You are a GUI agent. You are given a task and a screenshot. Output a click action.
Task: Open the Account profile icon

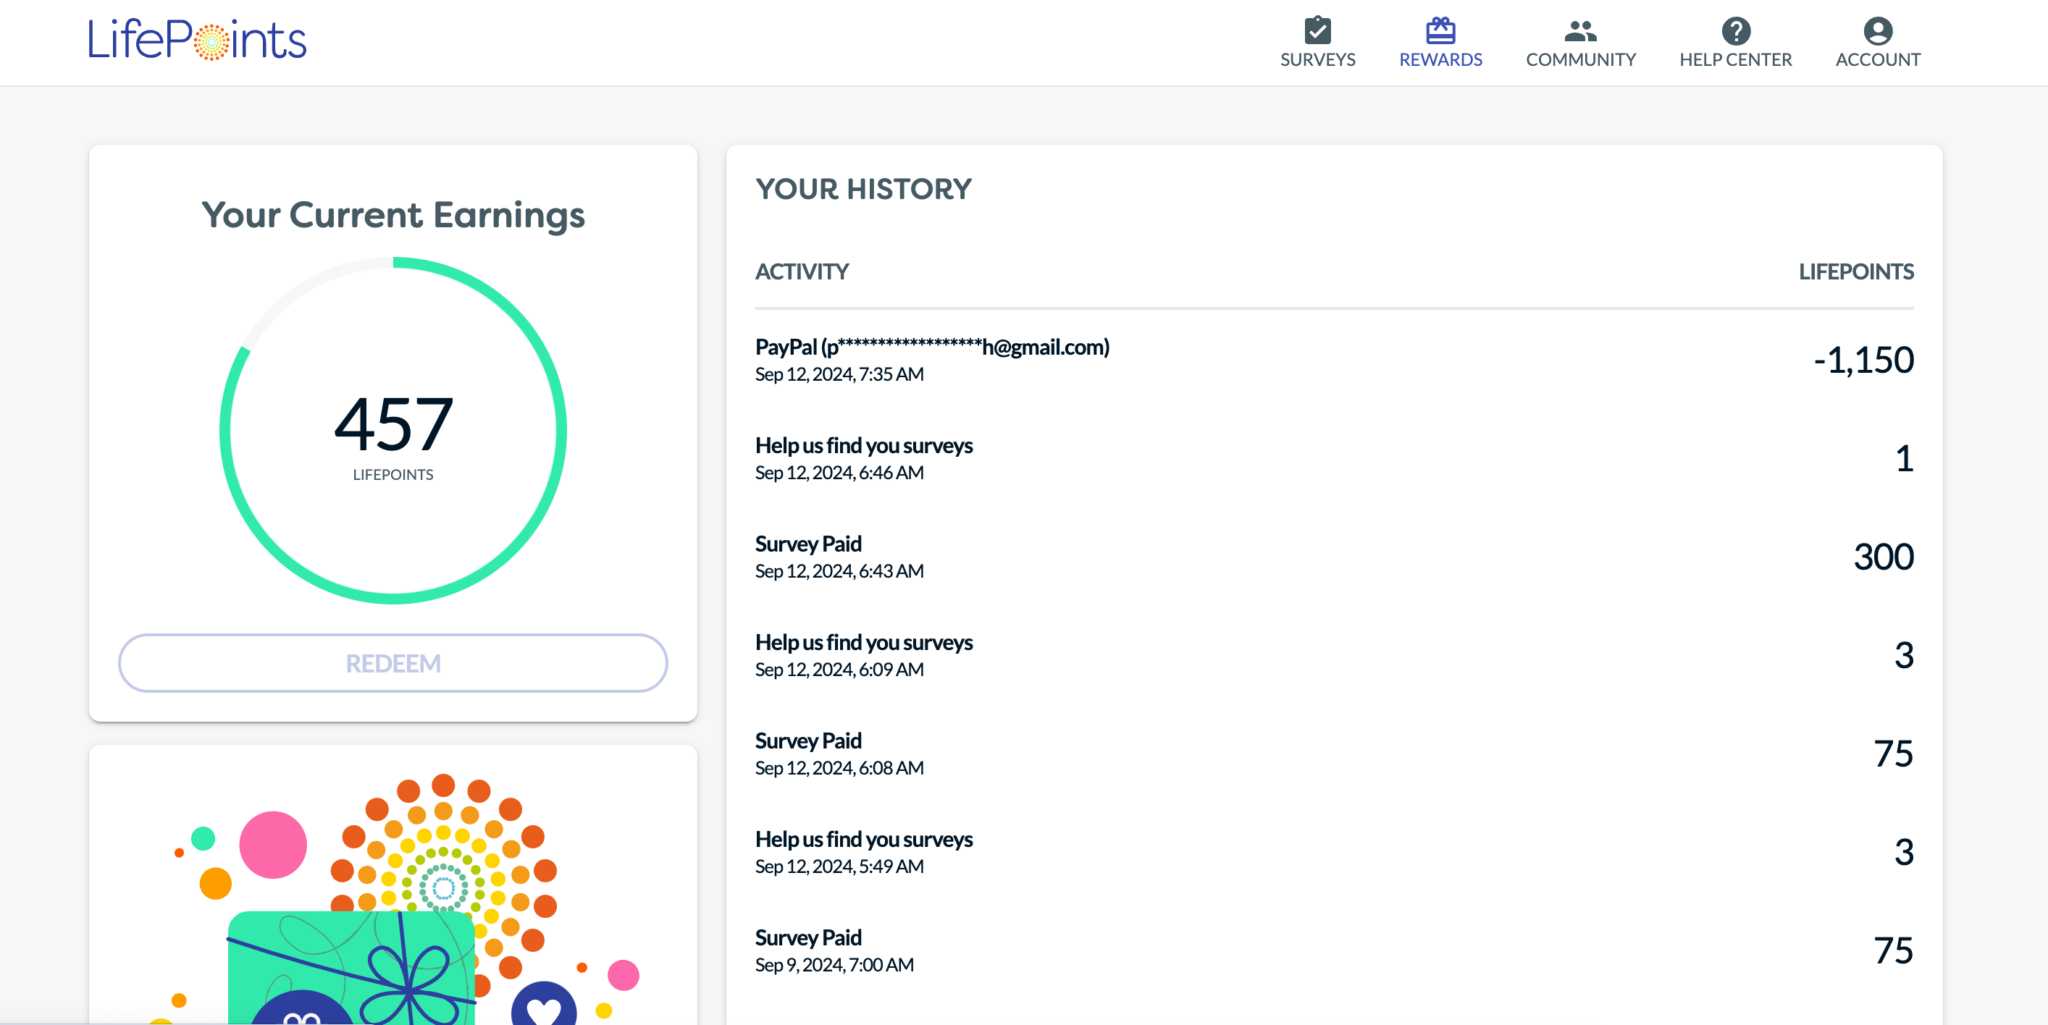pos(1877,30)
